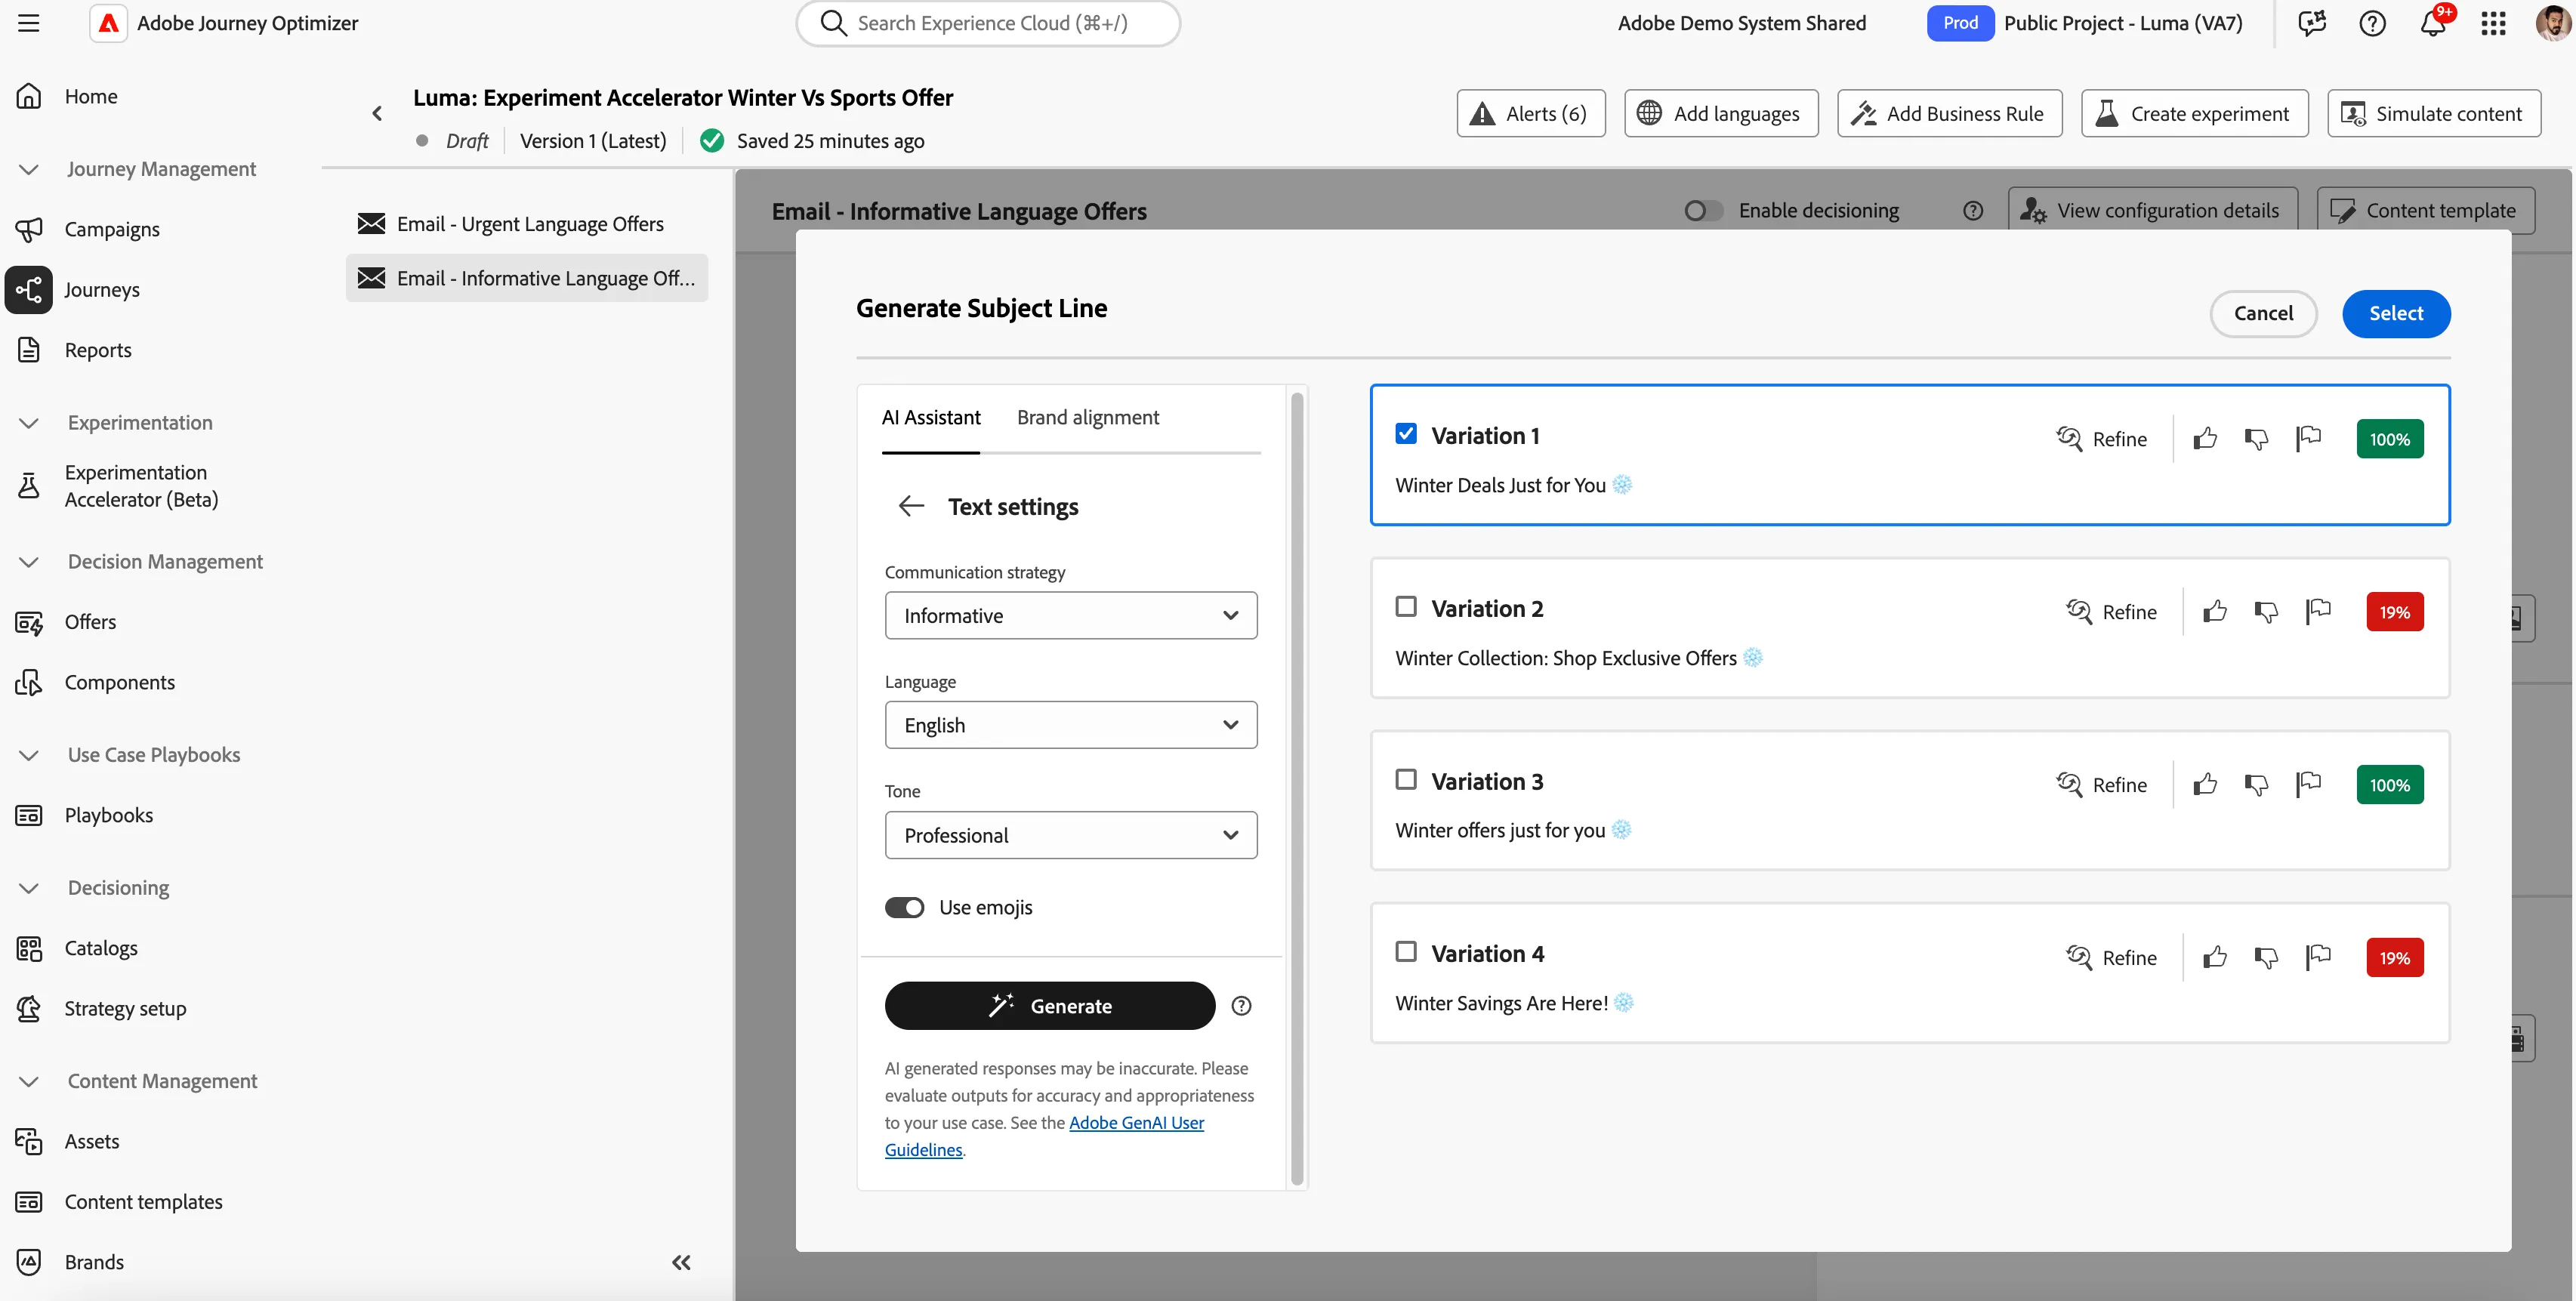Open the feedback chat icon in header
The height and width of the screenshot is (1301, 2576).
pos(2311,23)
